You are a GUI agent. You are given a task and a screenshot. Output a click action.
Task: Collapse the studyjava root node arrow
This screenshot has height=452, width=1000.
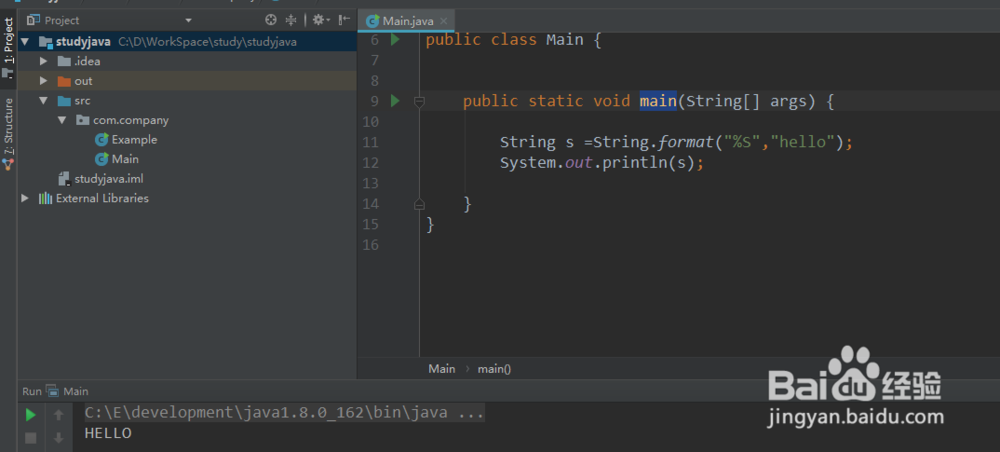25,42
